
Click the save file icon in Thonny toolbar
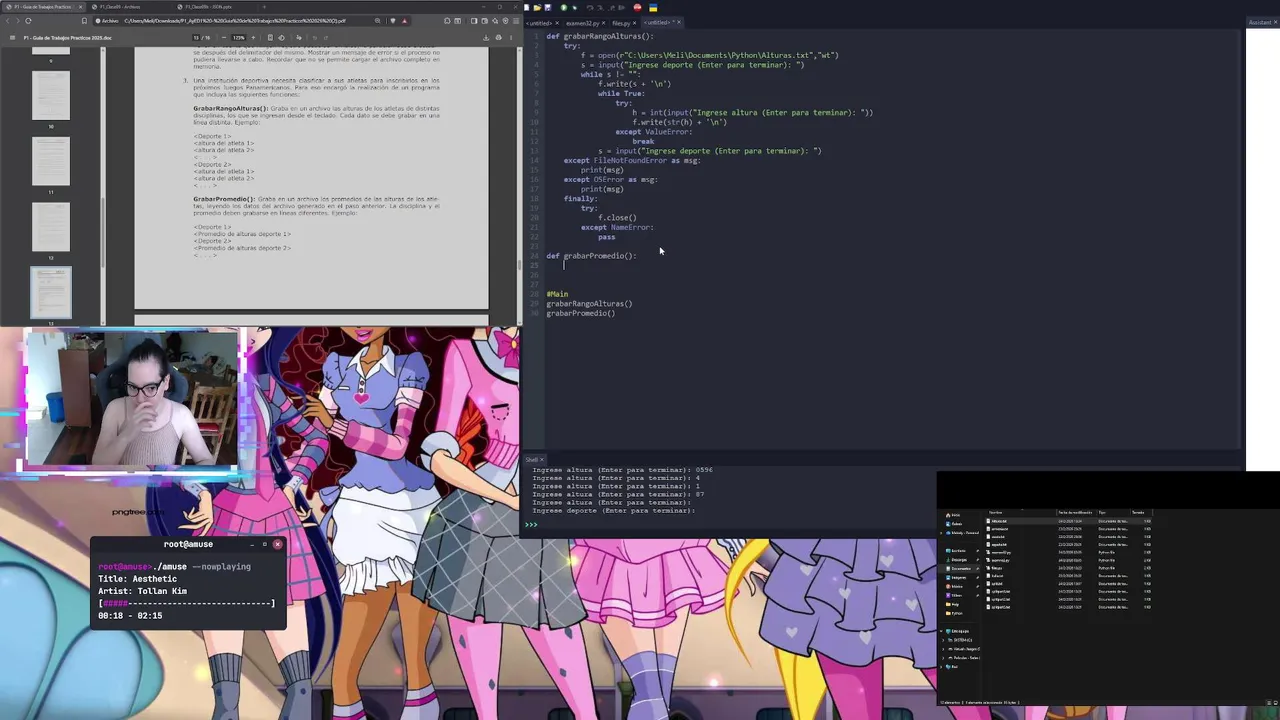point(548,7)
